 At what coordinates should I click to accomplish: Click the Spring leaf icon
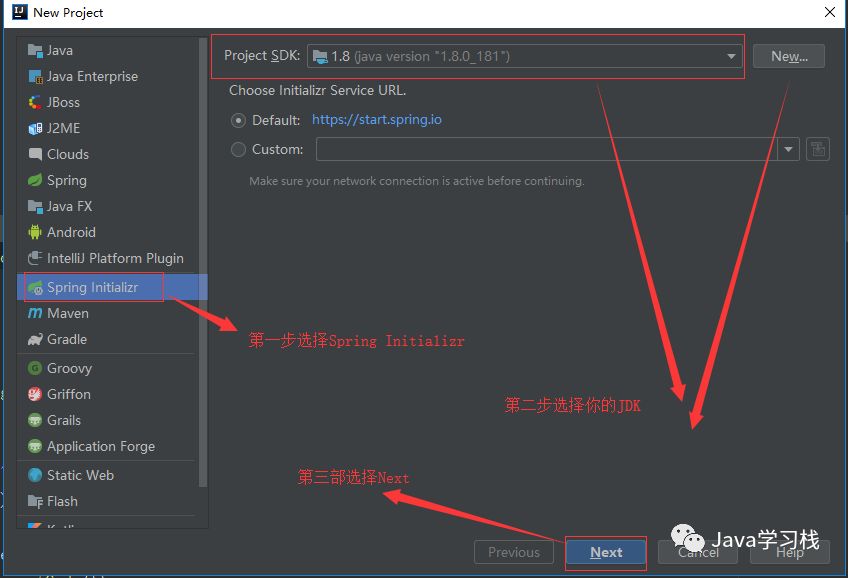click(x=35, y=181)
